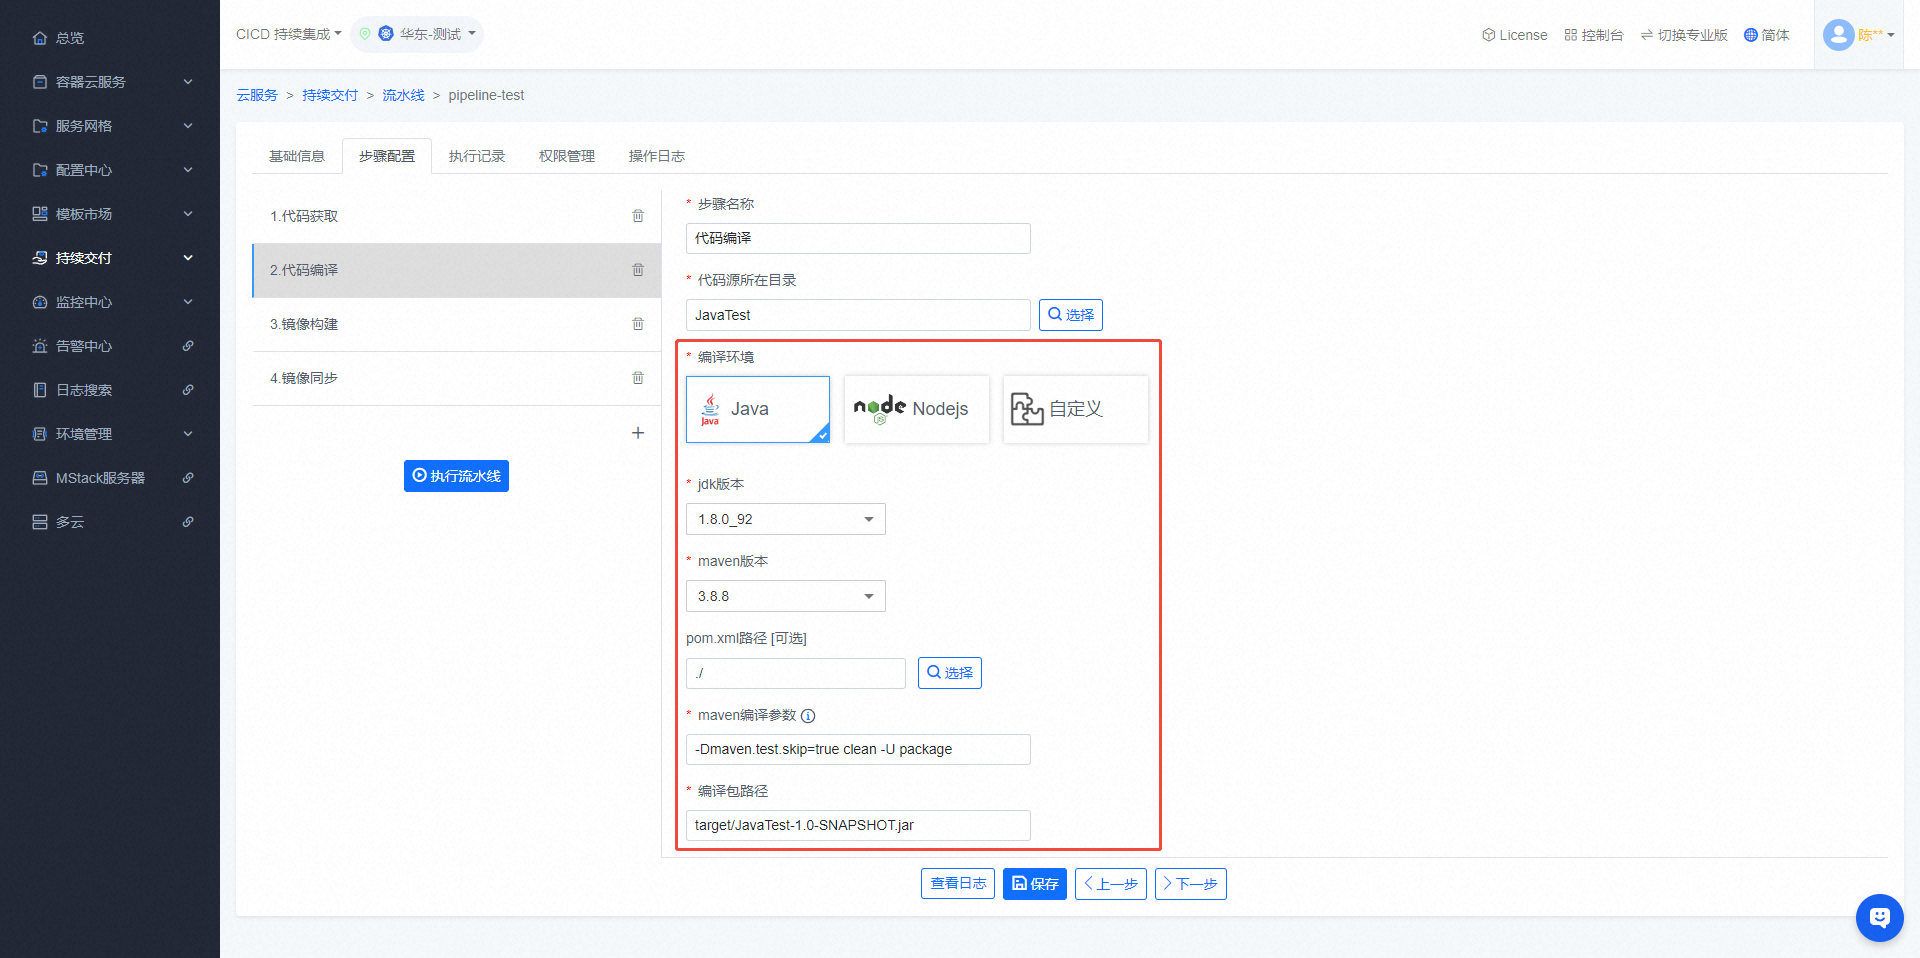The height and width of the screenshot is (958, 1920).
Task: Pick the 自定义 compile environment option
Action: coord(1075,409)
